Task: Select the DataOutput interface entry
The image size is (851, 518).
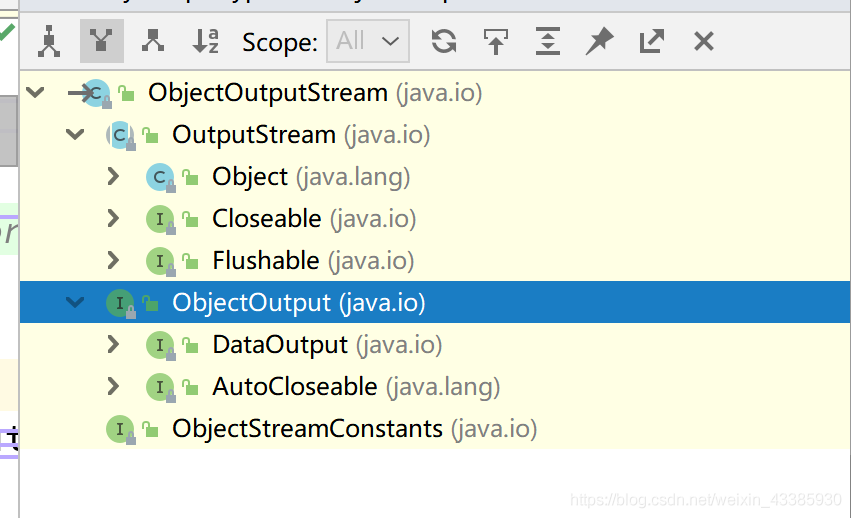Action: [279, 345]
